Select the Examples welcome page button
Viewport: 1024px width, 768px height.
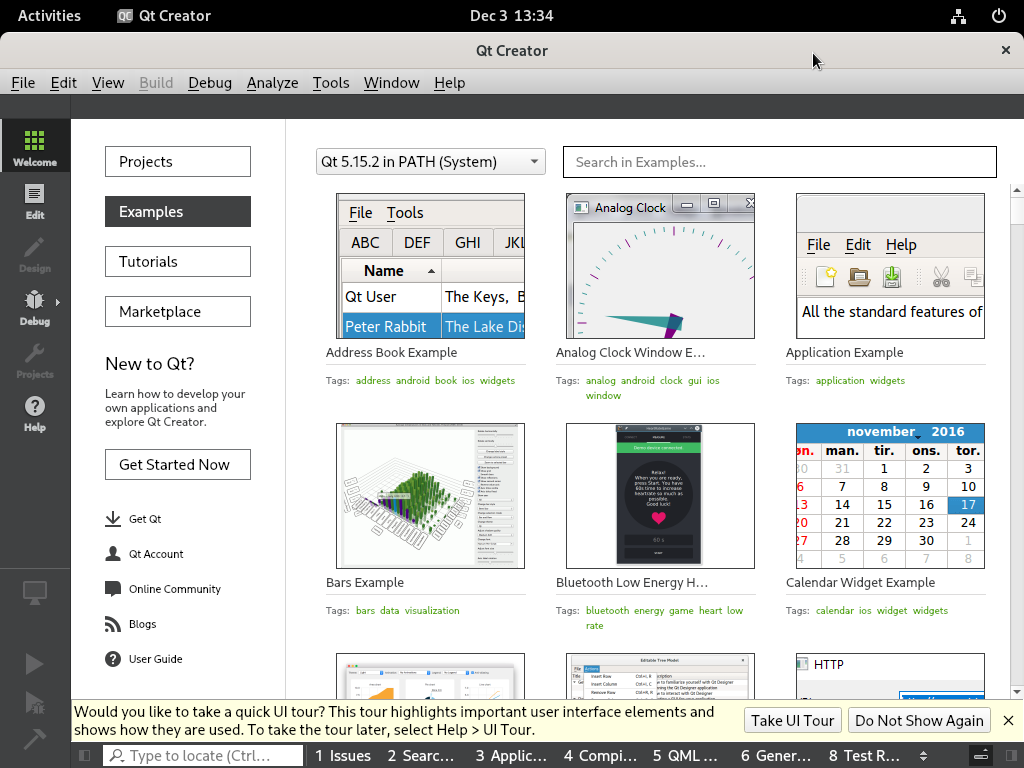(x=178, y=212)
